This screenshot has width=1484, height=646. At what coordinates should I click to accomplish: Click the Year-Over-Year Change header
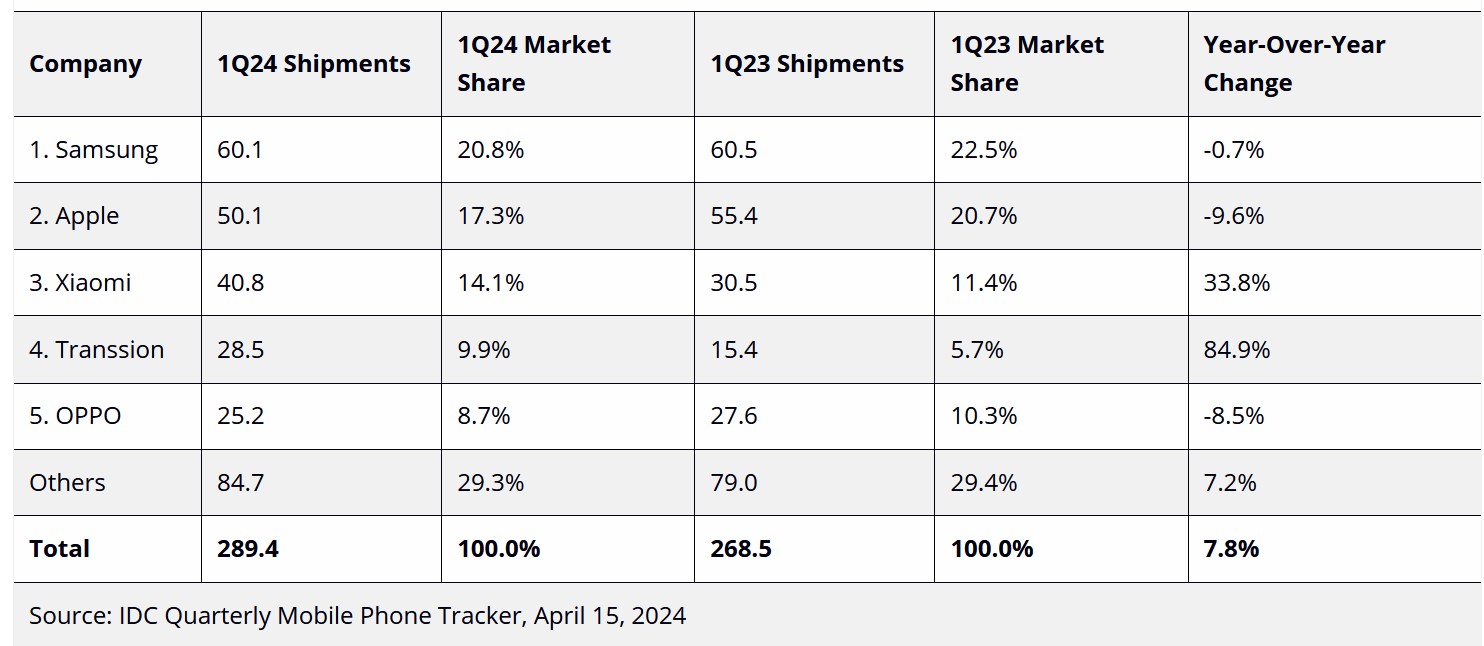tap(1294, 64)
